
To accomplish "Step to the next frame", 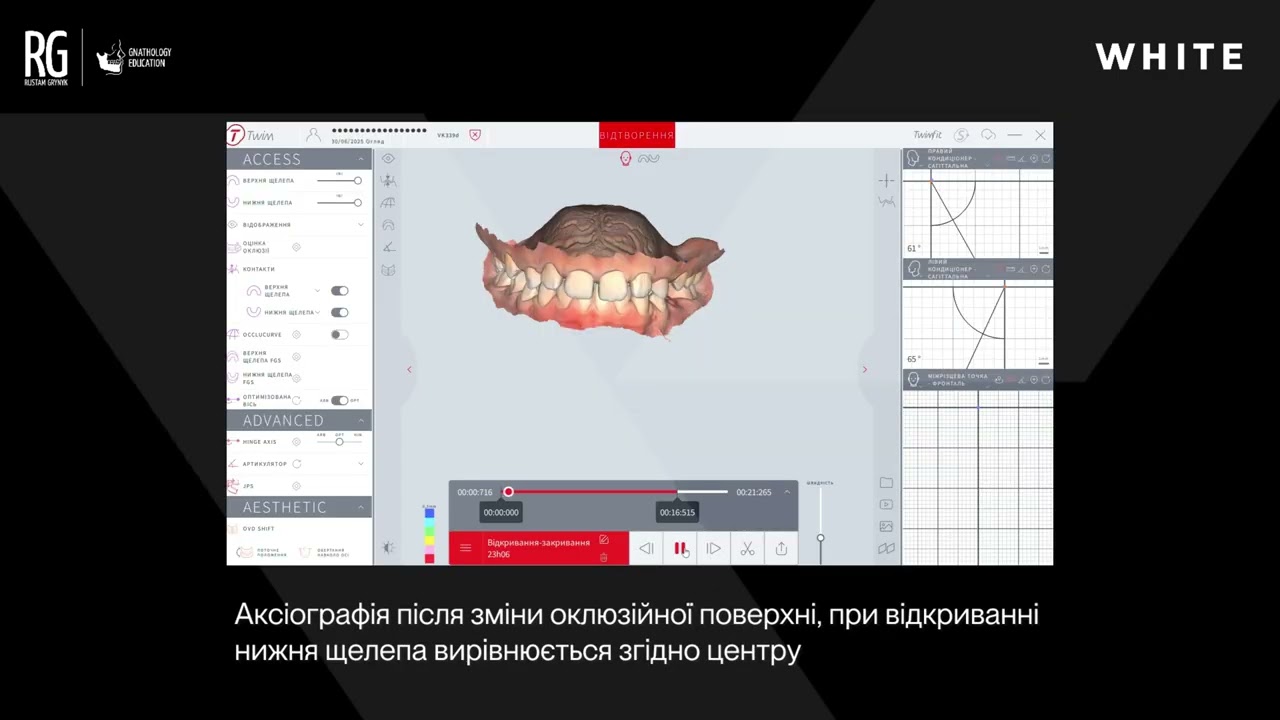I will pos(713,548).
